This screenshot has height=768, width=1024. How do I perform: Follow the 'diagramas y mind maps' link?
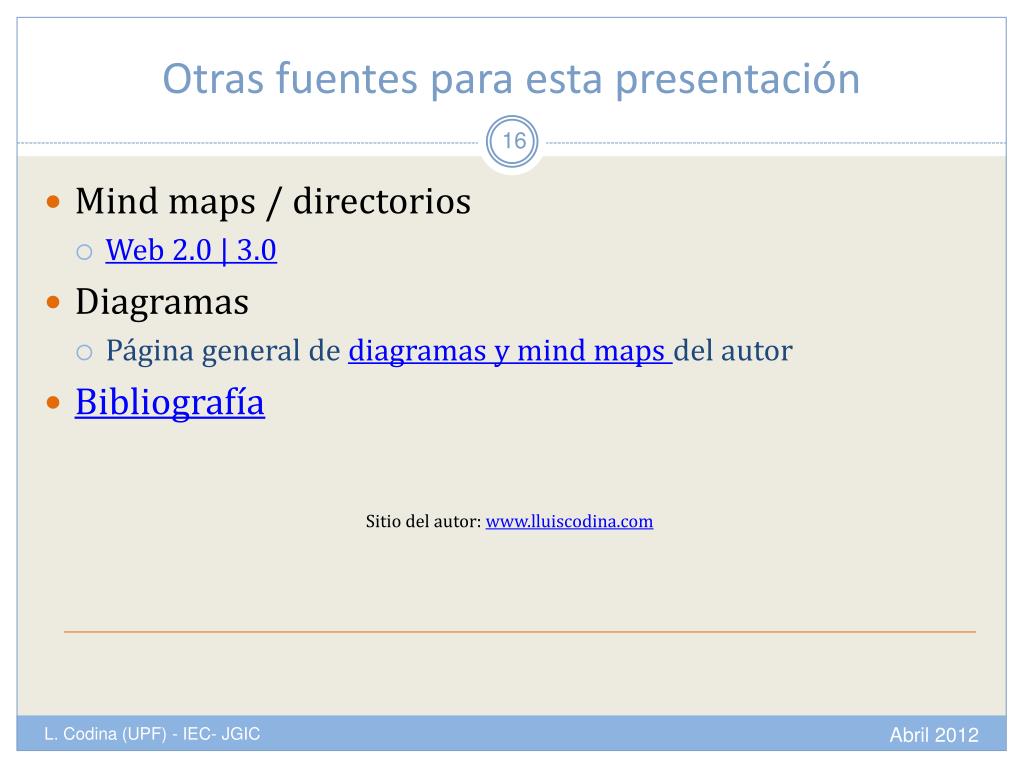point(510,351)
